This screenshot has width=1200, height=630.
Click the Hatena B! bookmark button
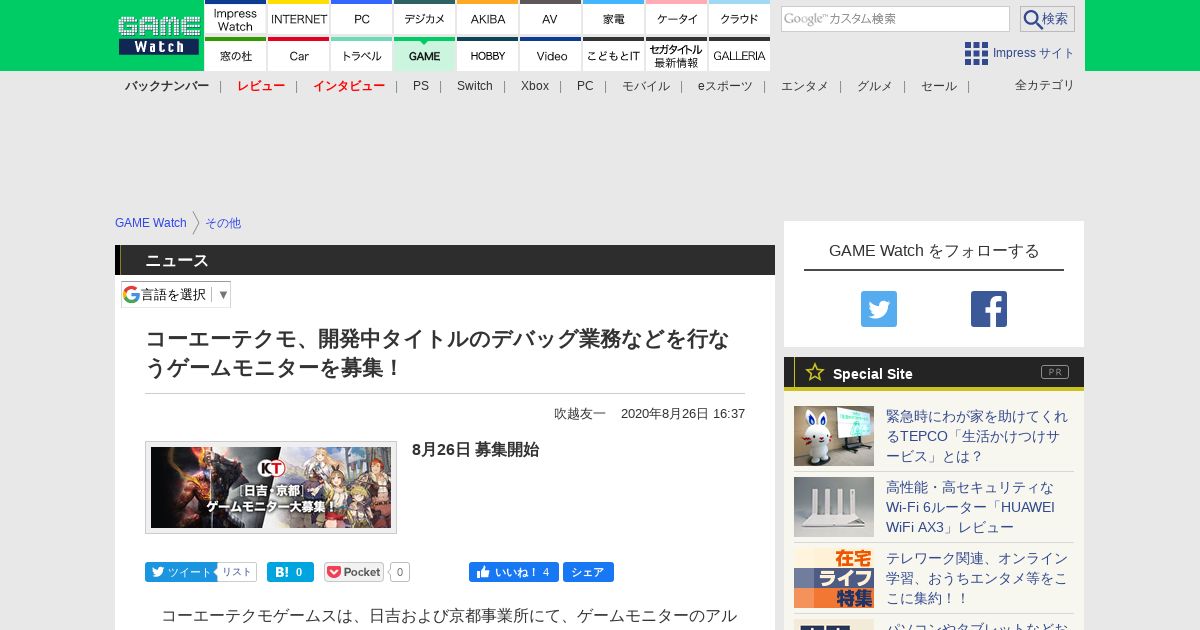(290, 572)
